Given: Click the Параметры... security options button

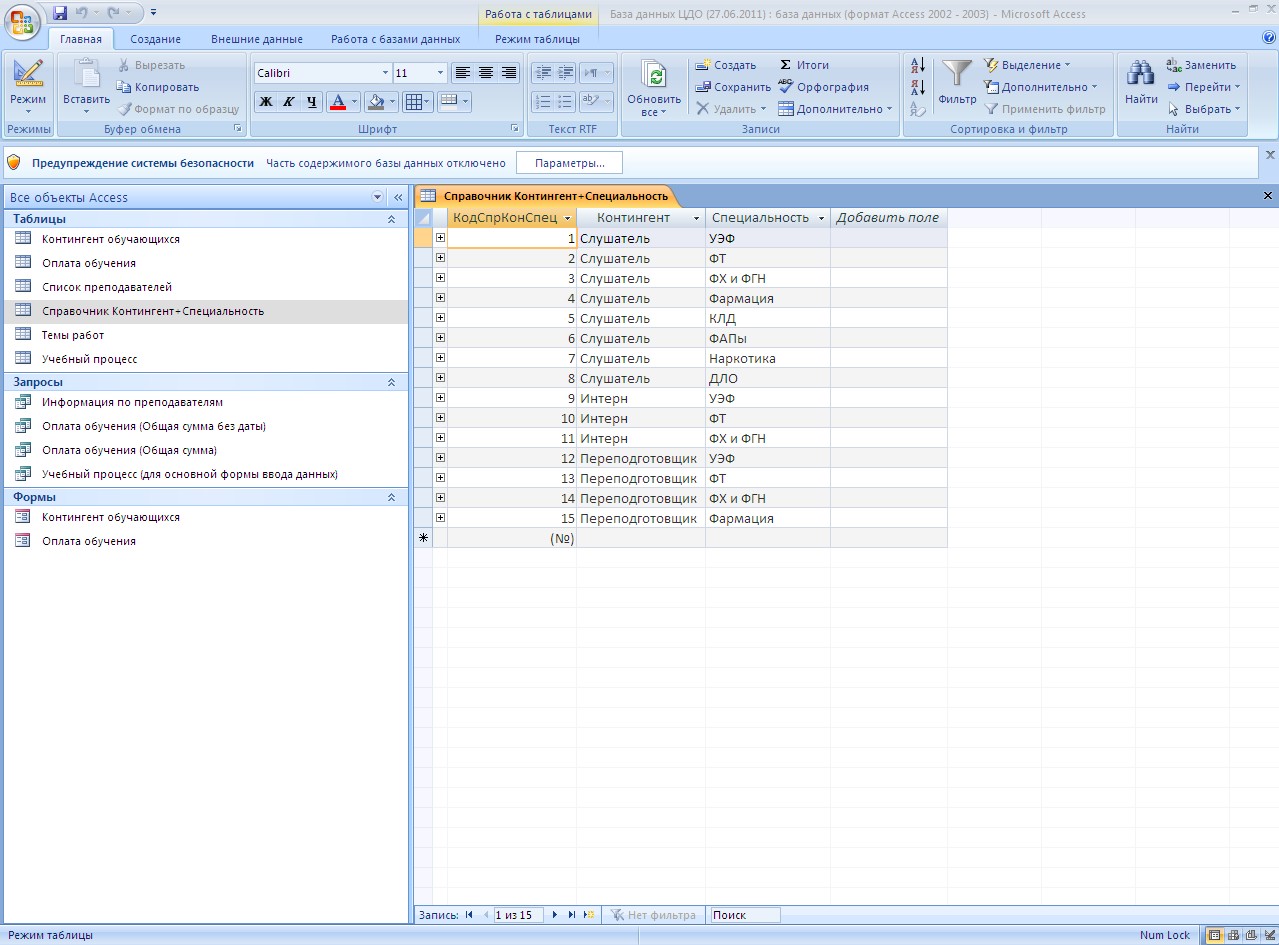Looking at the screenshot, I should click(569, 163).
